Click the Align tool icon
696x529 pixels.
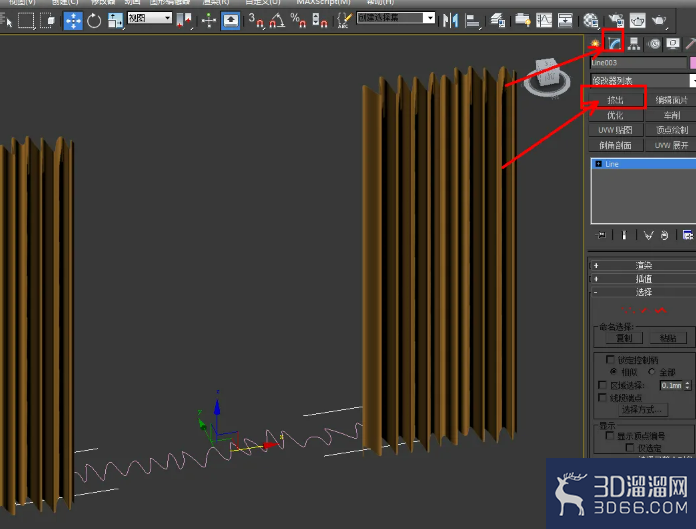pos(472,21)
